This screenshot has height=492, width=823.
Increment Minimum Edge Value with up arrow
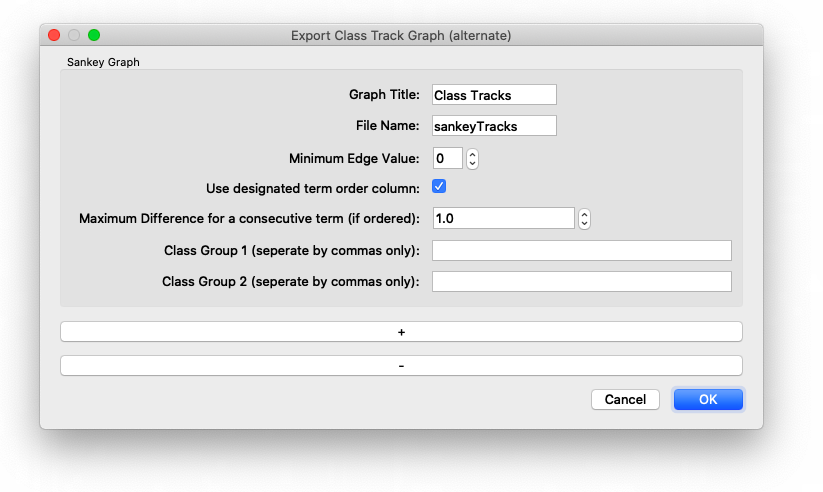473,154
